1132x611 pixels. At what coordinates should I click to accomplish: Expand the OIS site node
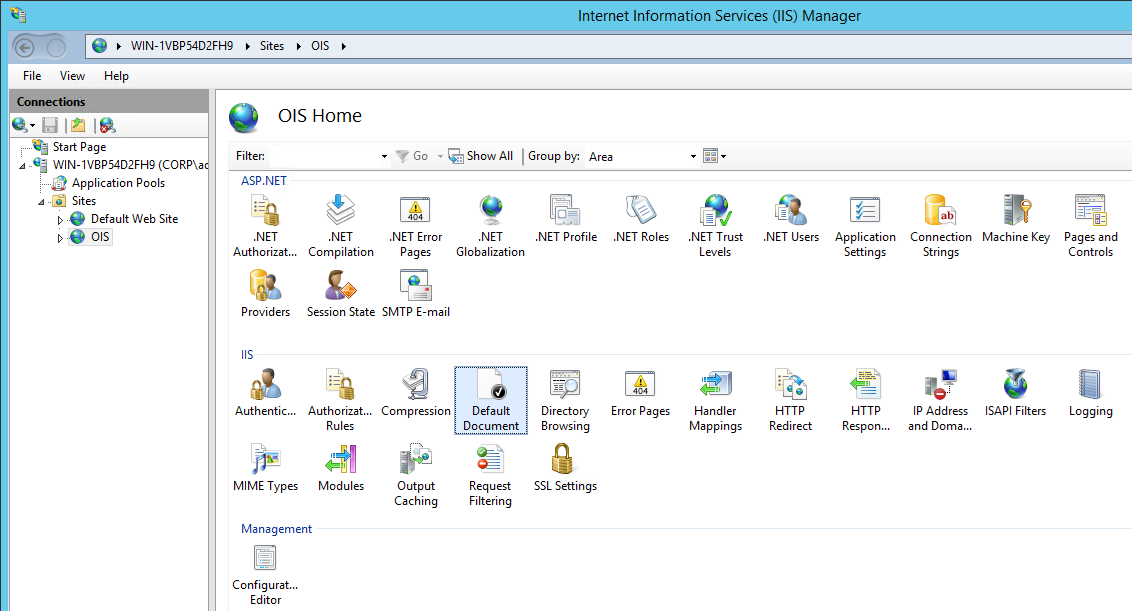60,238
